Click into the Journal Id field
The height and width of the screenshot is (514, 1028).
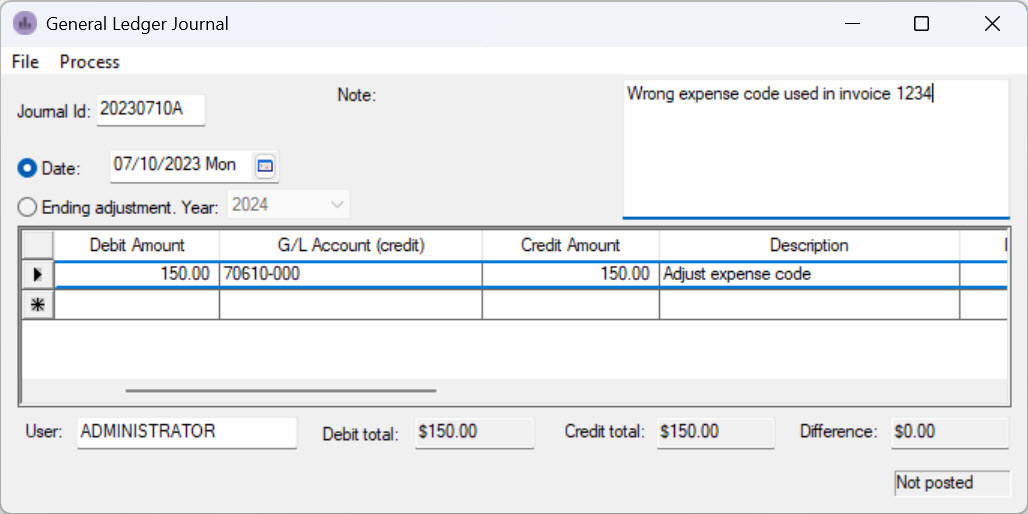pos(151,110)
